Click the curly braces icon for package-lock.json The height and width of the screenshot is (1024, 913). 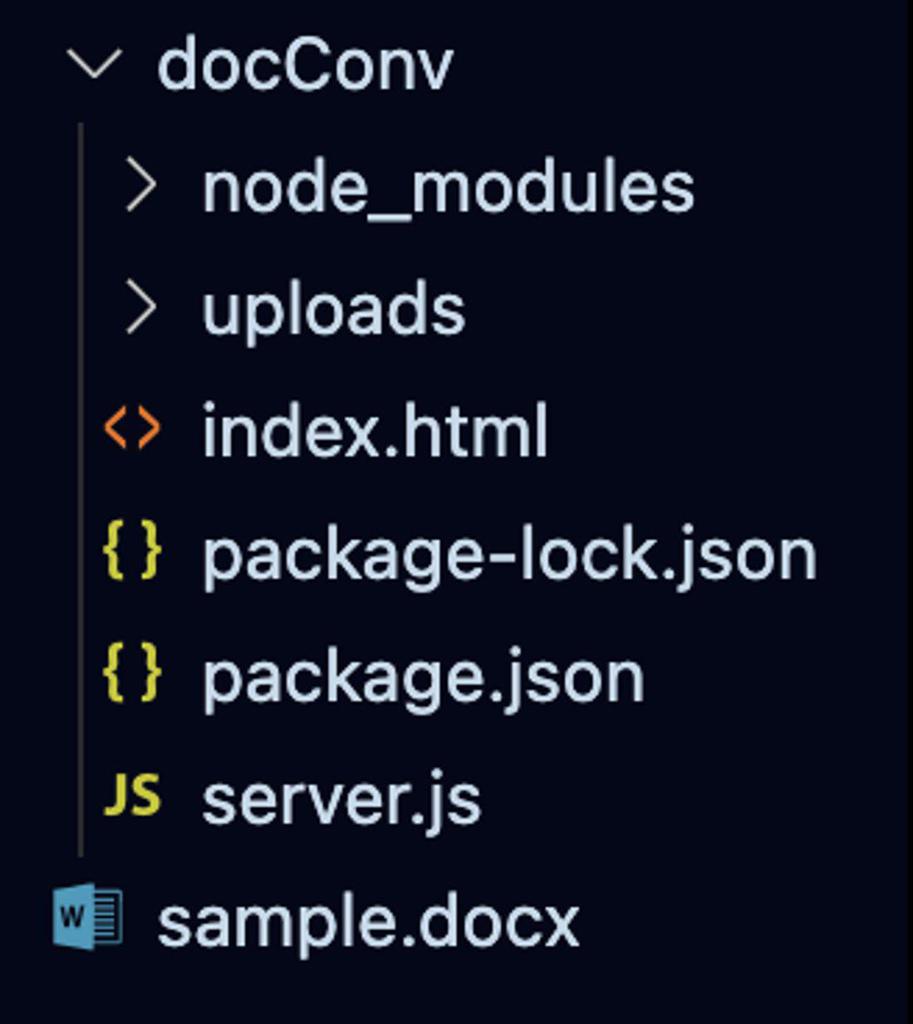(131, 553)
